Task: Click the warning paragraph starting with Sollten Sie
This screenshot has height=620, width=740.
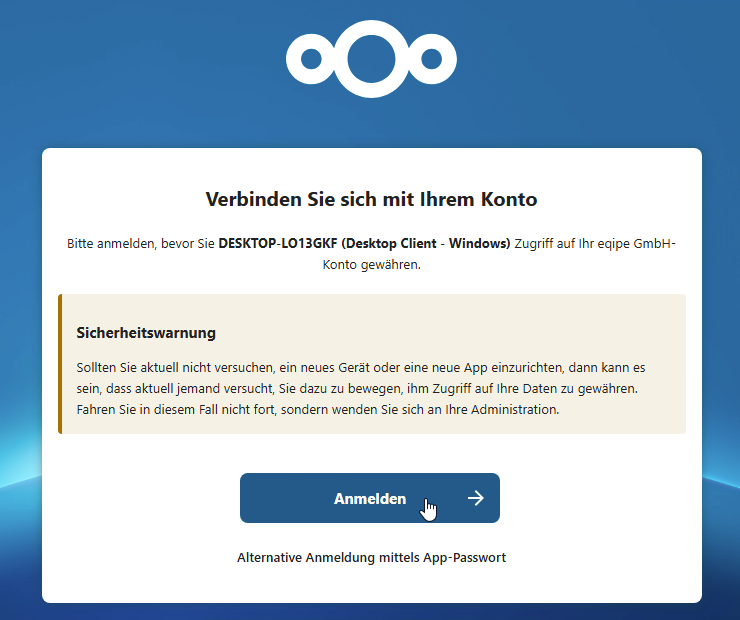Action: (361, 388)
